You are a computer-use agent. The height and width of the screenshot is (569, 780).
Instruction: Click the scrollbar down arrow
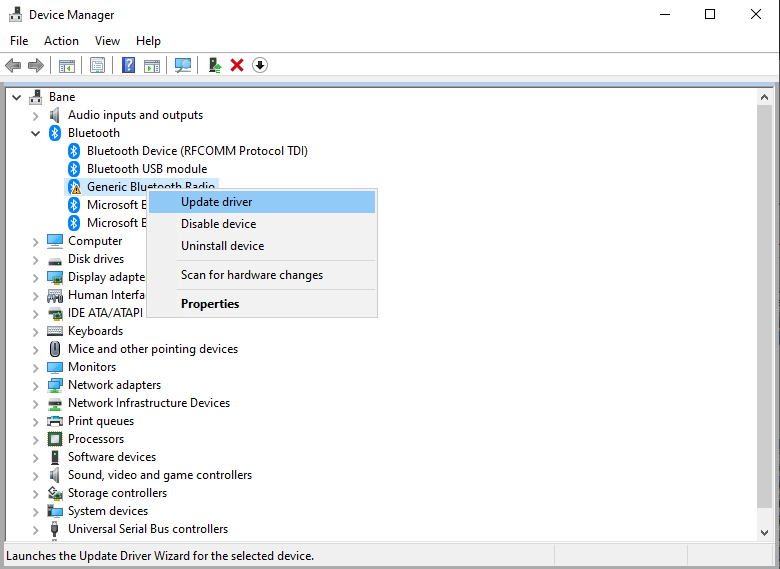point(765,533)
